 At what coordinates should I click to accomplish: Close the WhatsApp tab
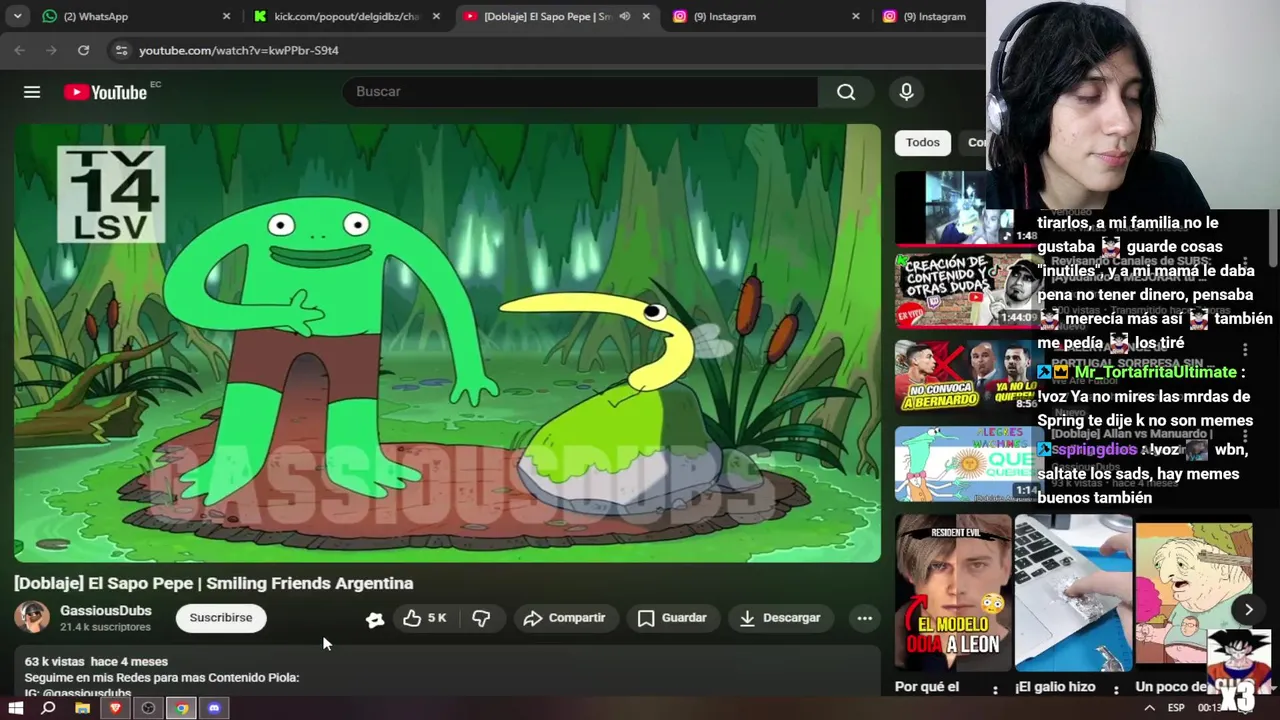226,16
